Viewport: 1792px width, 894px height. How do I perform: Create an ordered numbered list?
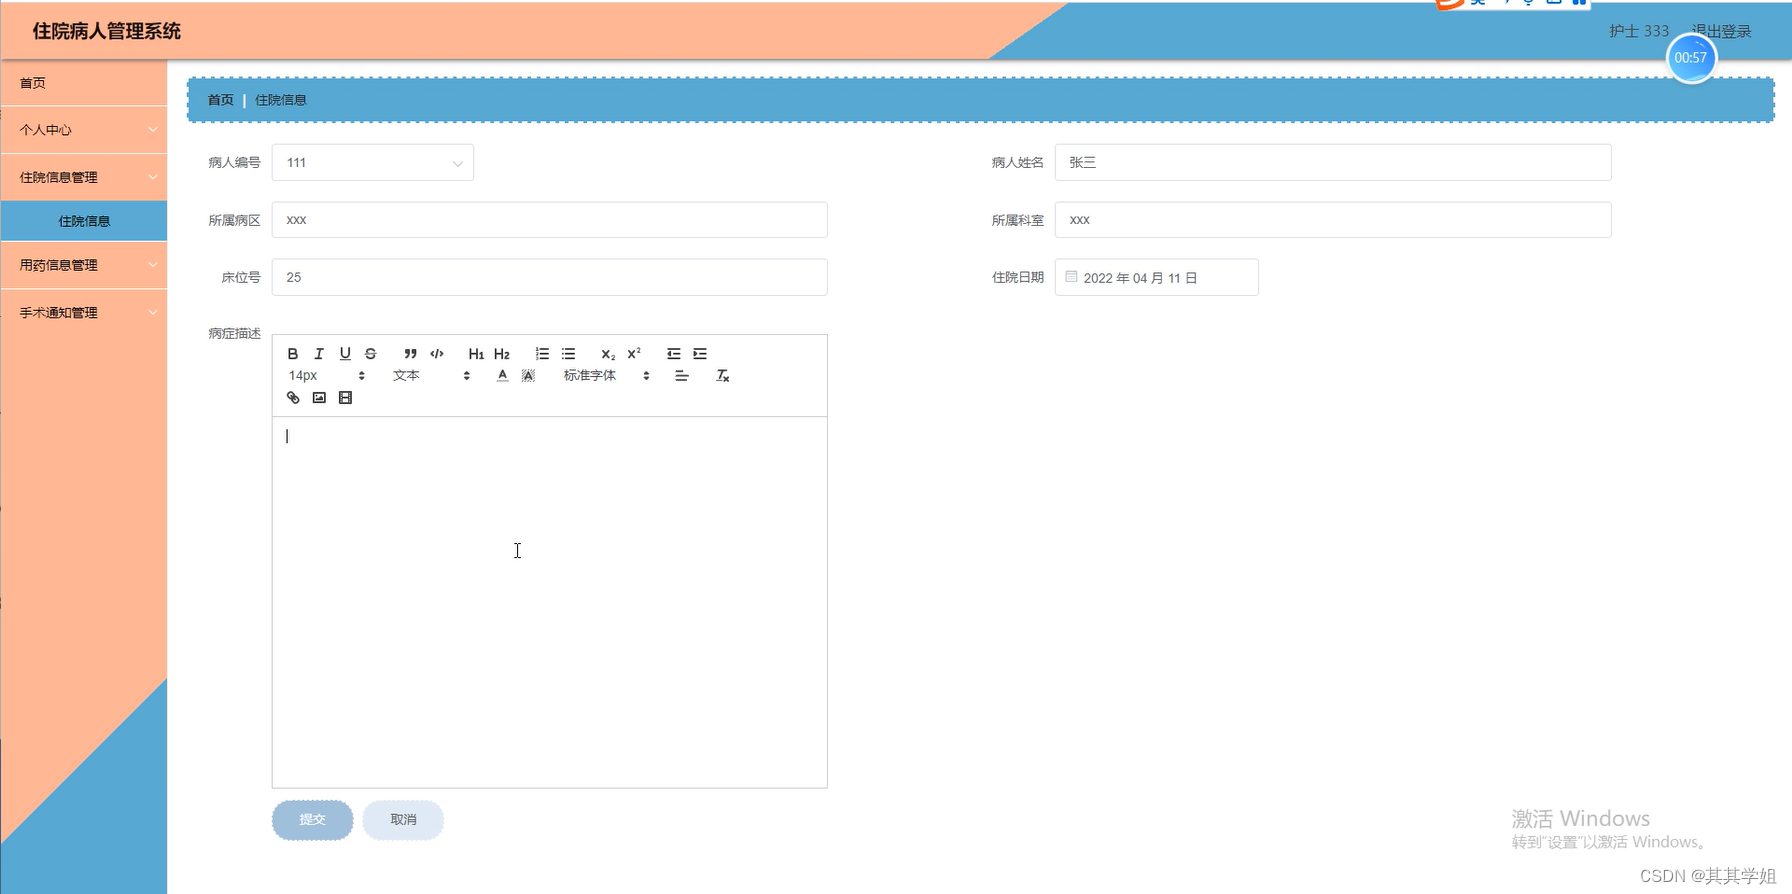tap(542, 354)
